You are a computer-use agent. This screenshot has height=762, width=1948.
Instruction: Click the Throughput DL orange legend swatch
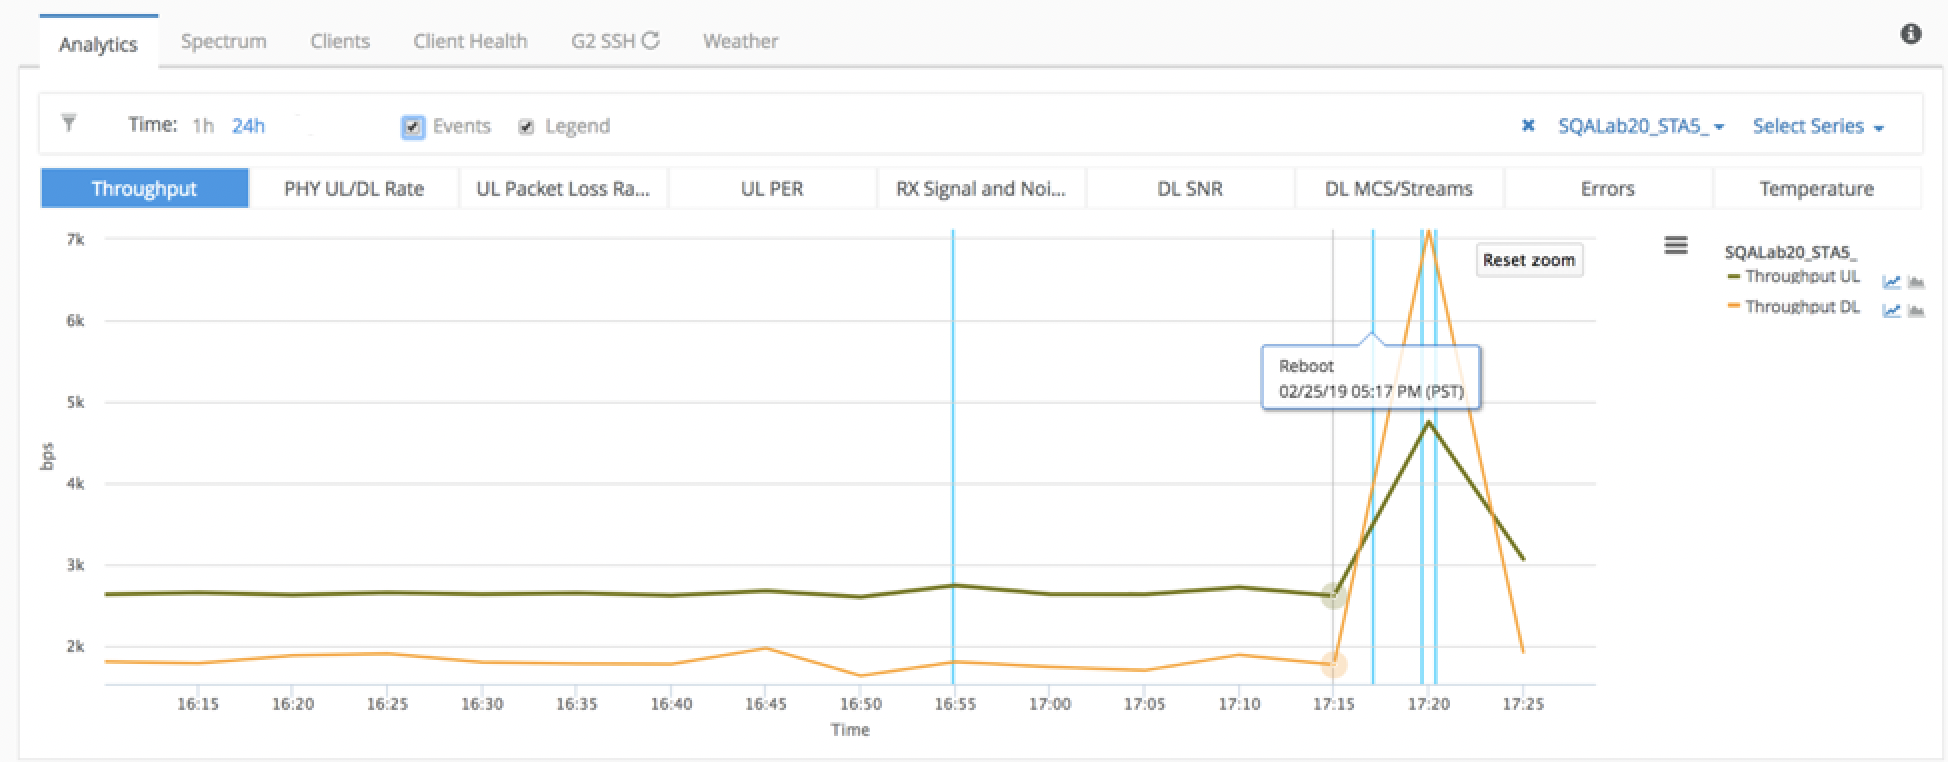coord(1733,306)
